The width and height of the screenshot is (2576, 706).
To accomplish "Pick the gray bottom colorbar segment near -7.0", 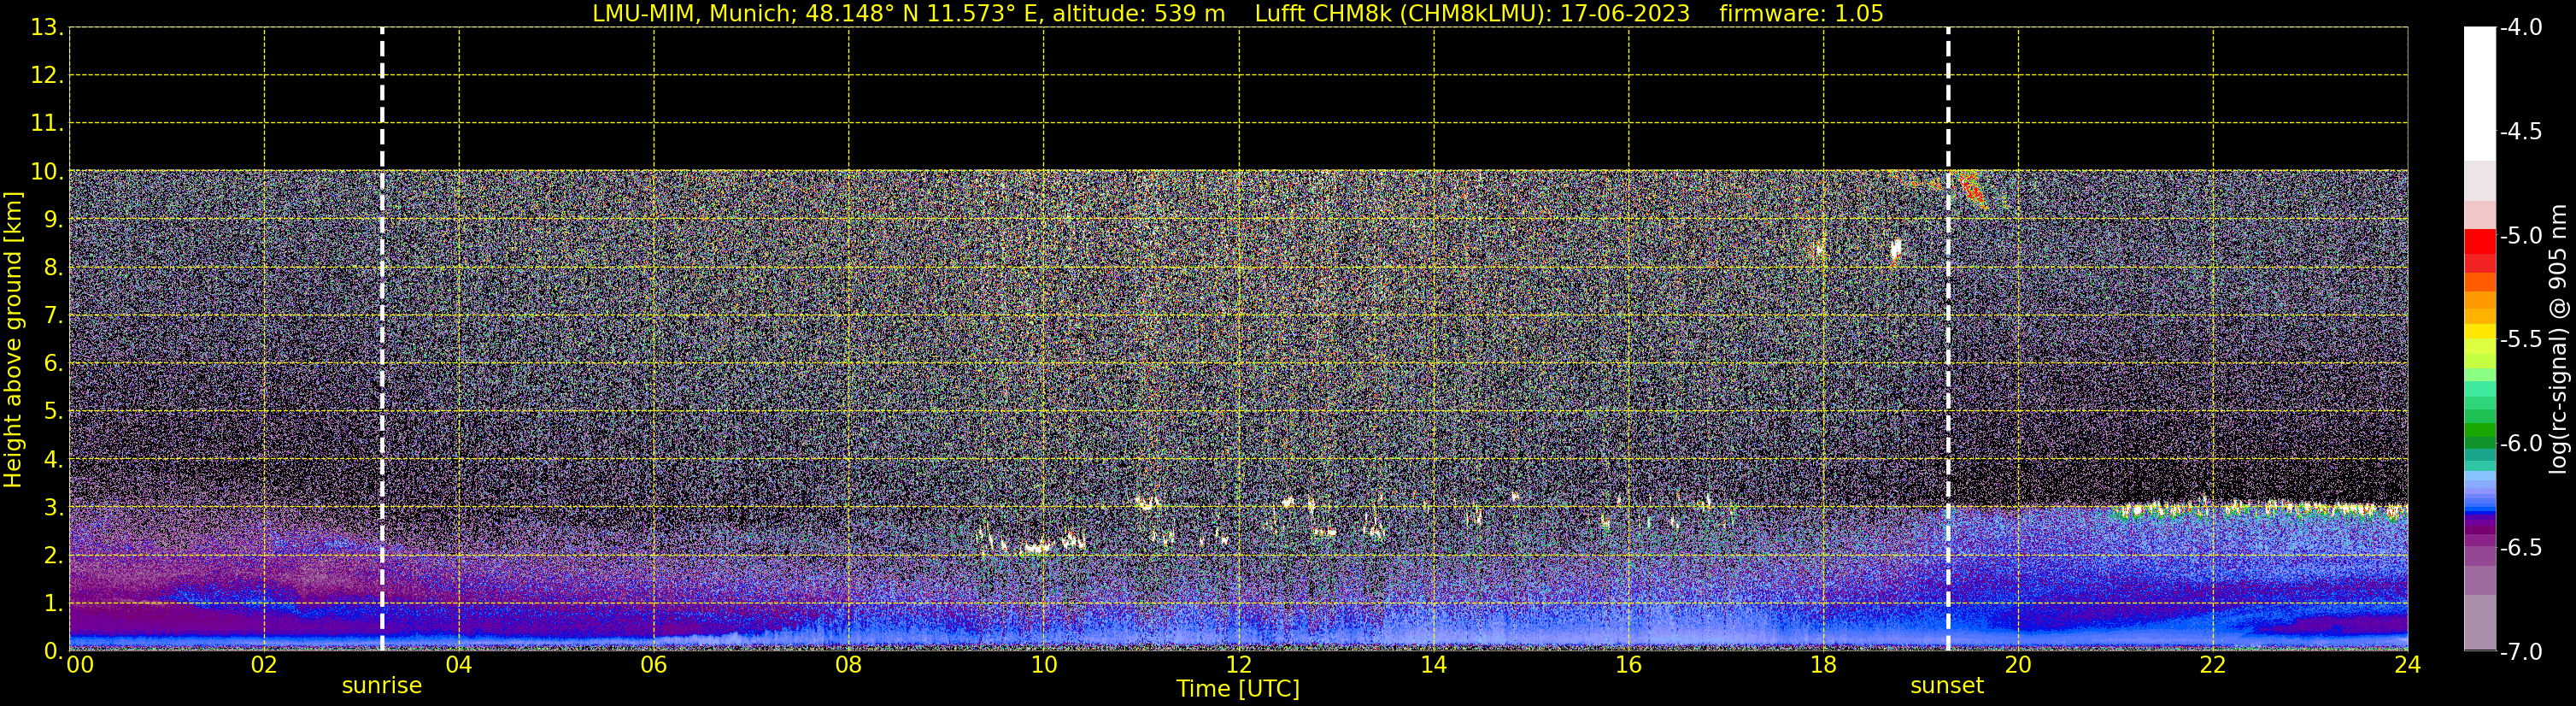I will click(2480, 622).
